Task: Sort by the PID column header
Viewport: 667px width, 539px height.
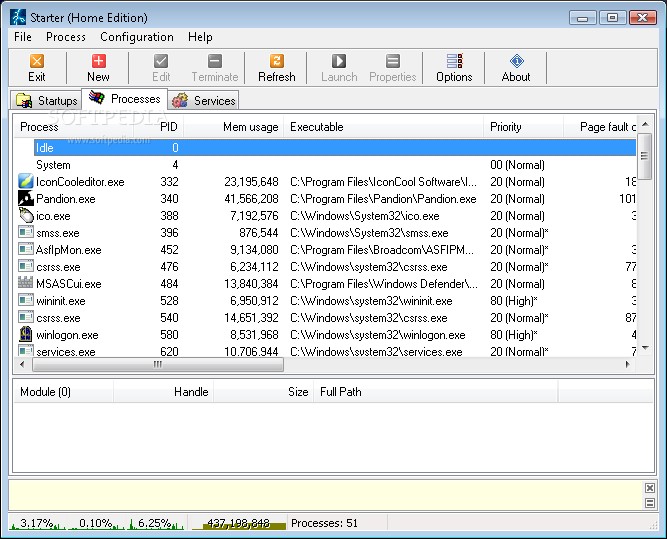Action: (159, 127)
